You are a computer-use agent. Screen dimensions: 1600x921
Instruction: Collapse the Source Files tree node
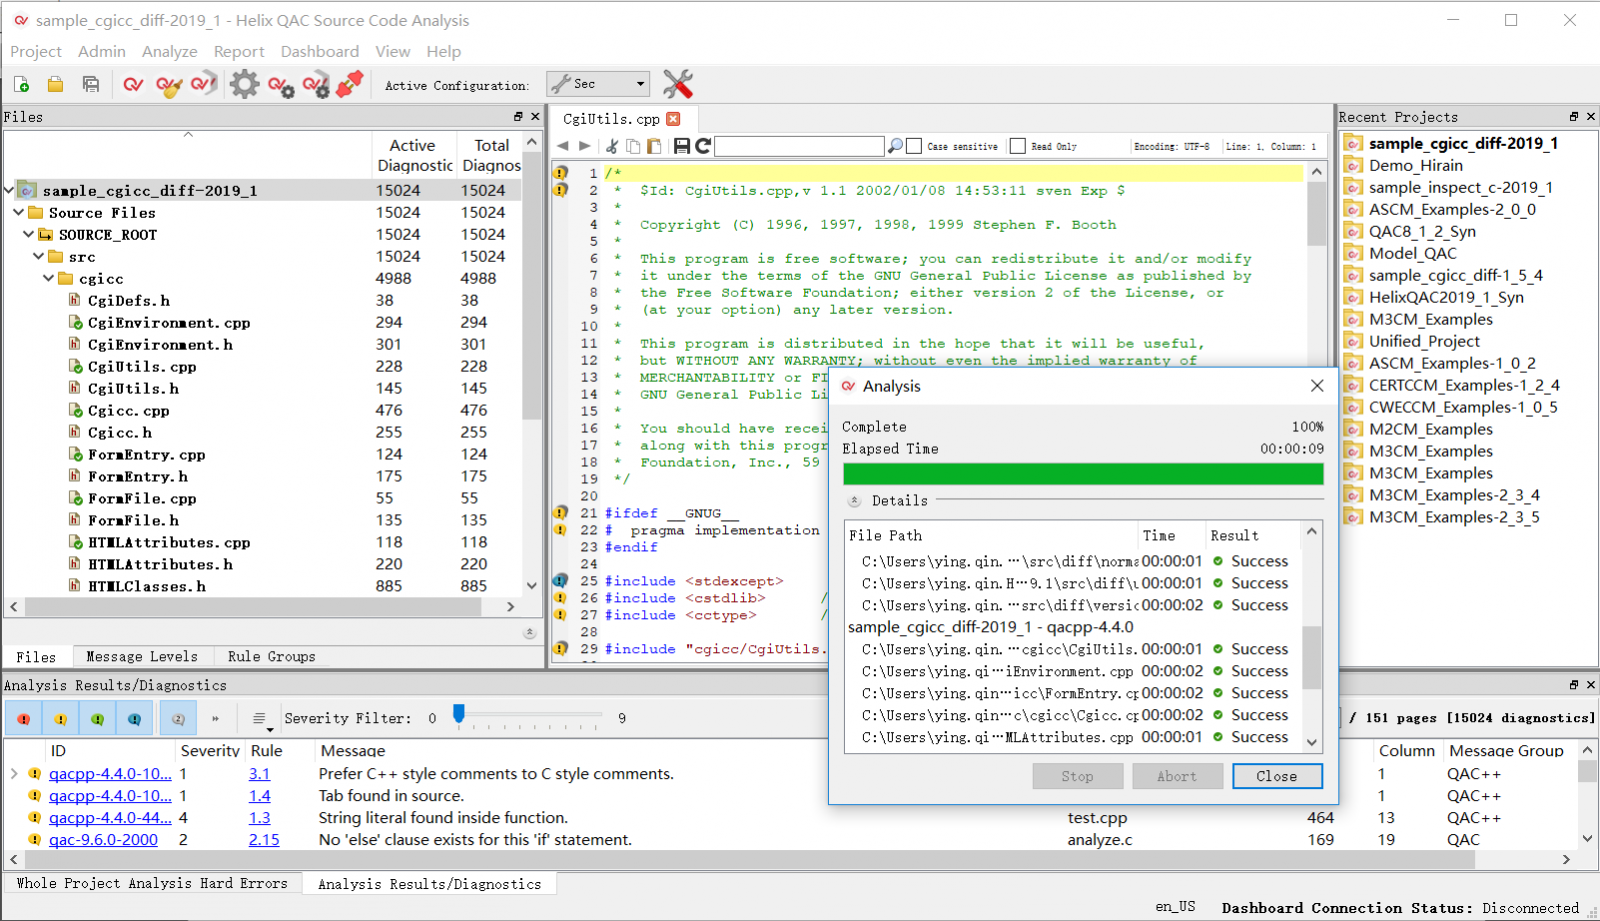click(18, 212)
